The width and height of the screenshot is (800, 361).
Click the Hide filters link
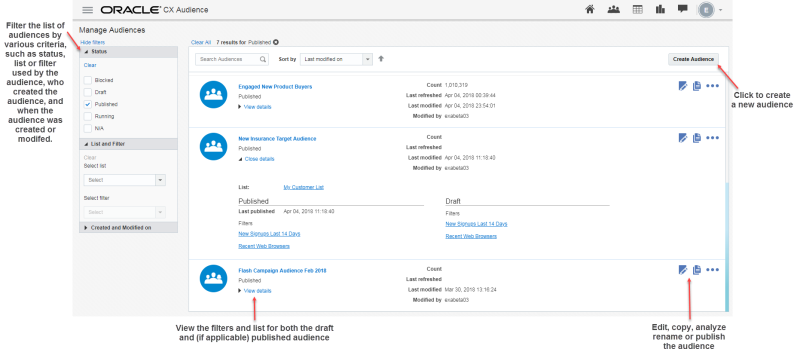(92, 42)
